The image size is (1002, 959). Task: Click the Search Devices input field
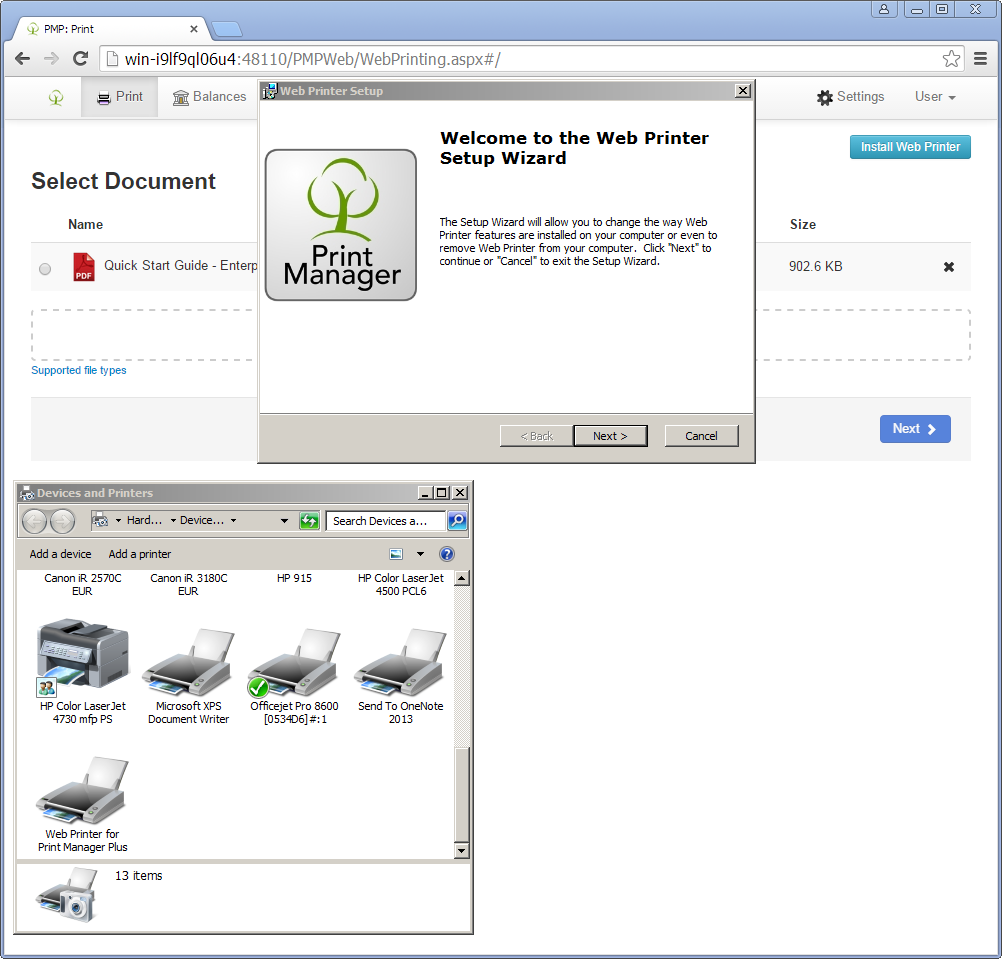pyautogui.click(x=386, y=521)
